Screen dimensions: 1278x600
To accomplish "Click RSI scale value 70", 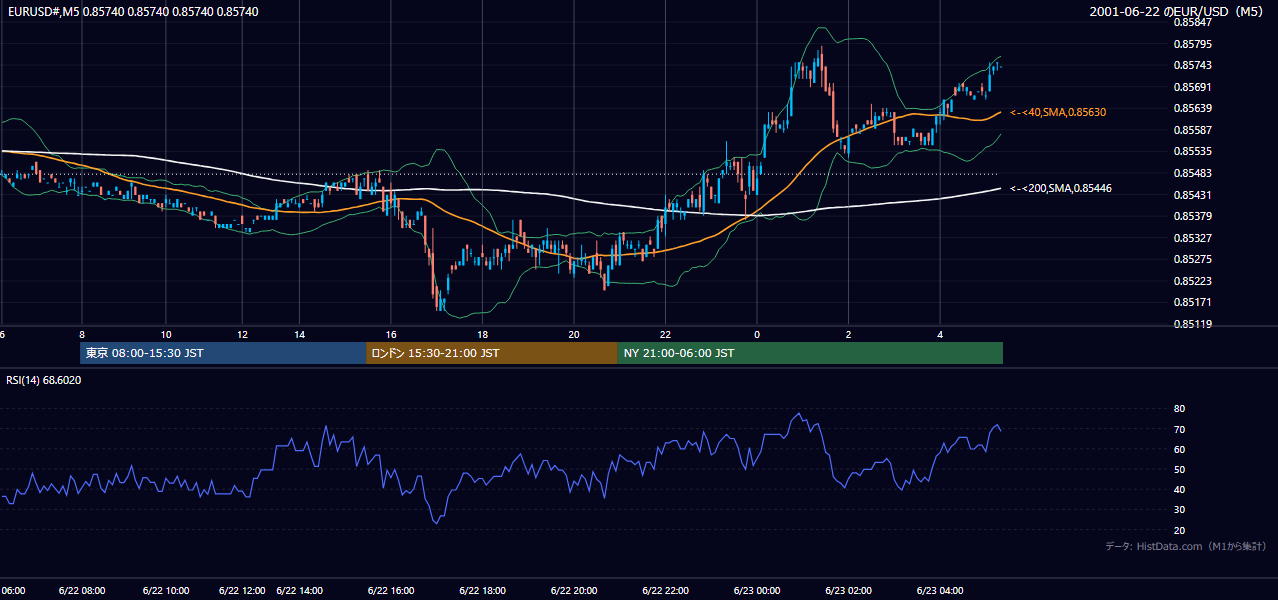I will click(1179, 429).
